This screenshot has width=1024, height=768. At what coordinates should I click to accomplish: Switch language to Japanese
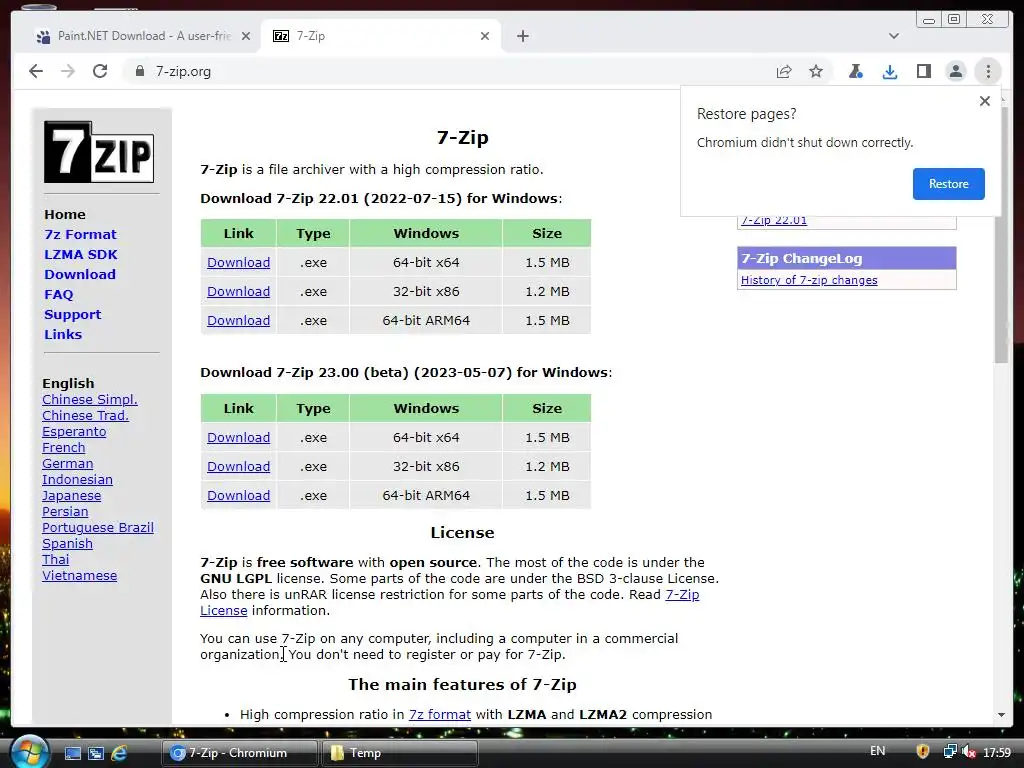click(71, 496)
